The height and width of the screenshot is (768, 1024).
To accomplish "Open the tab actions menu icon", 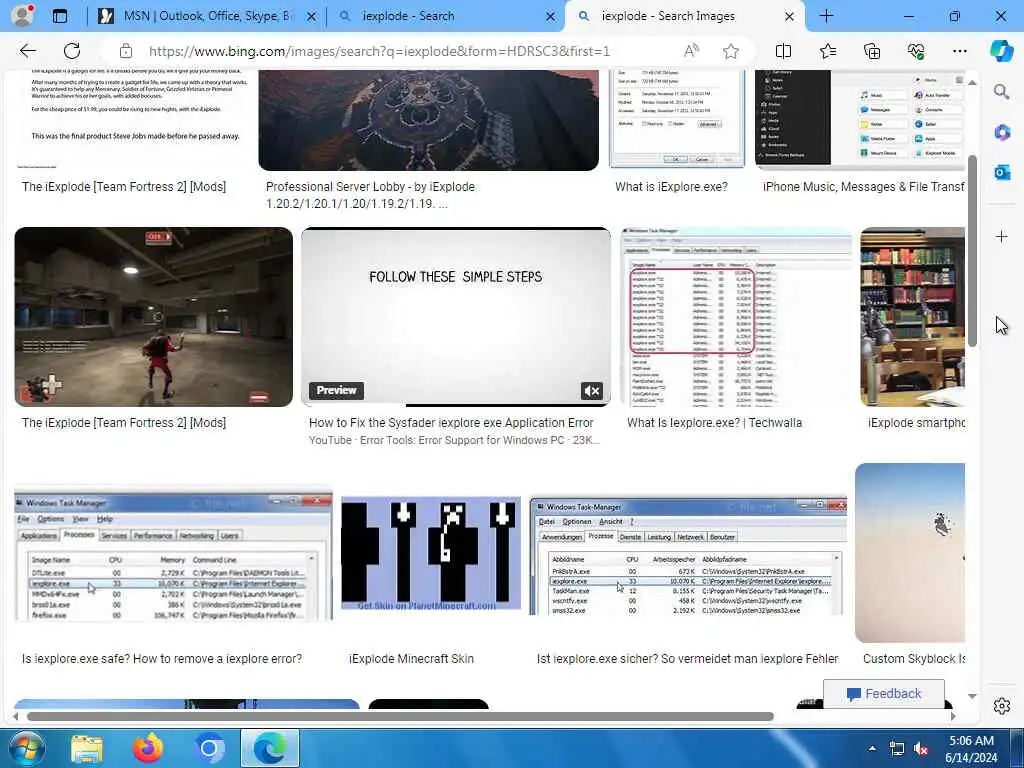I will pos(60,16).
